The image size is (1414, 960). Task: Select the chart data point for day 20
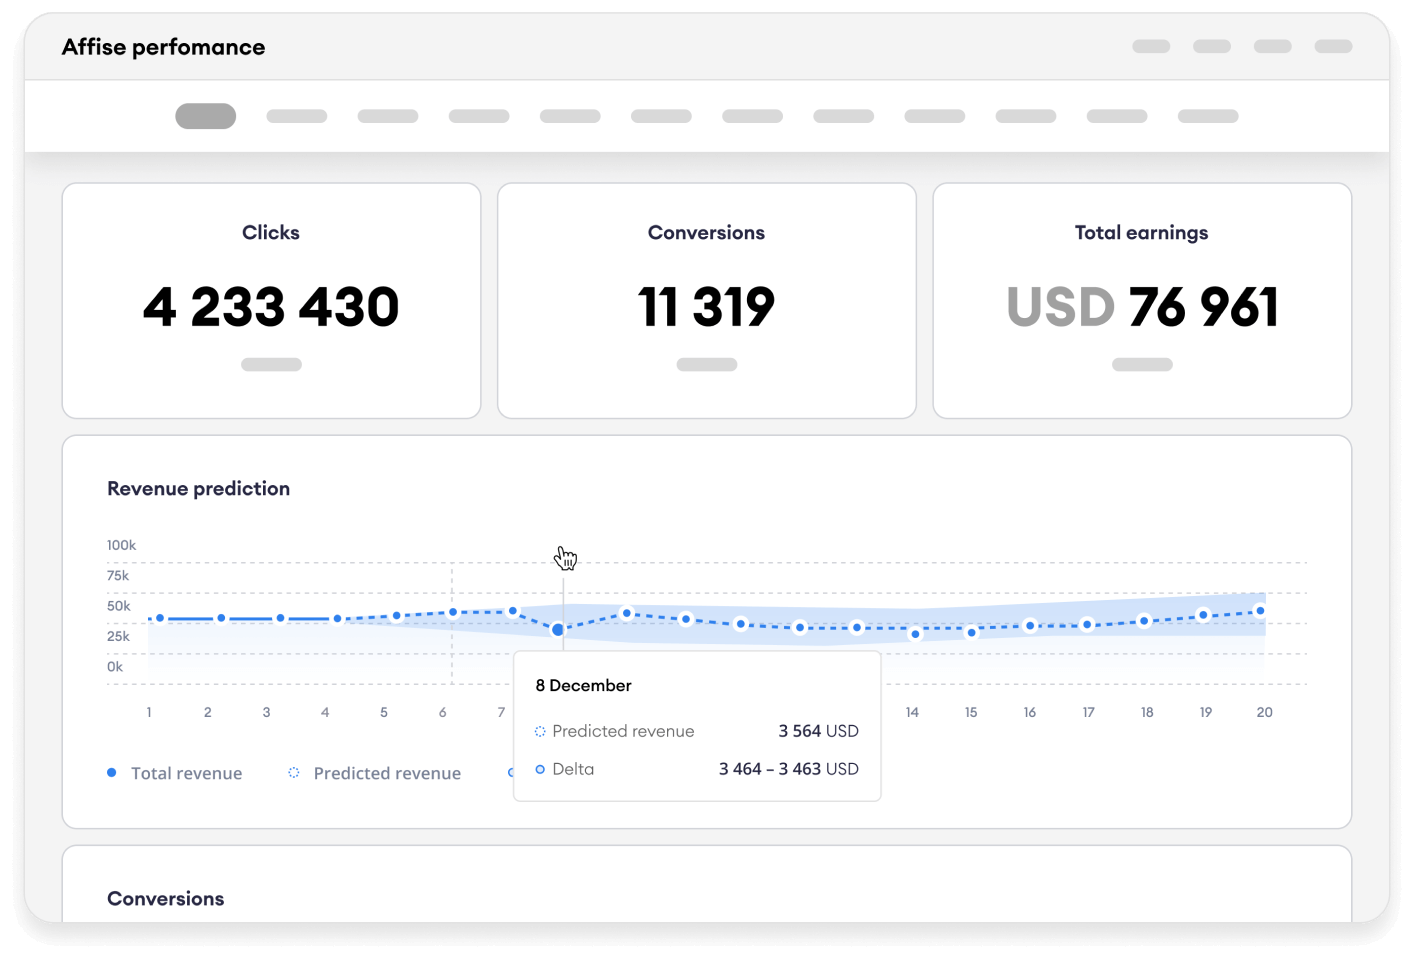point(1260,611)
